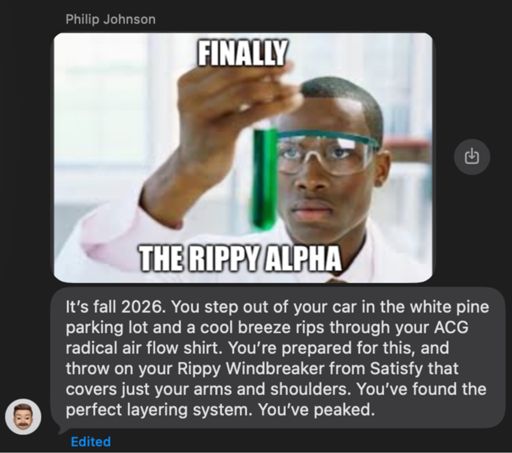Click the save image download icon

472,157
